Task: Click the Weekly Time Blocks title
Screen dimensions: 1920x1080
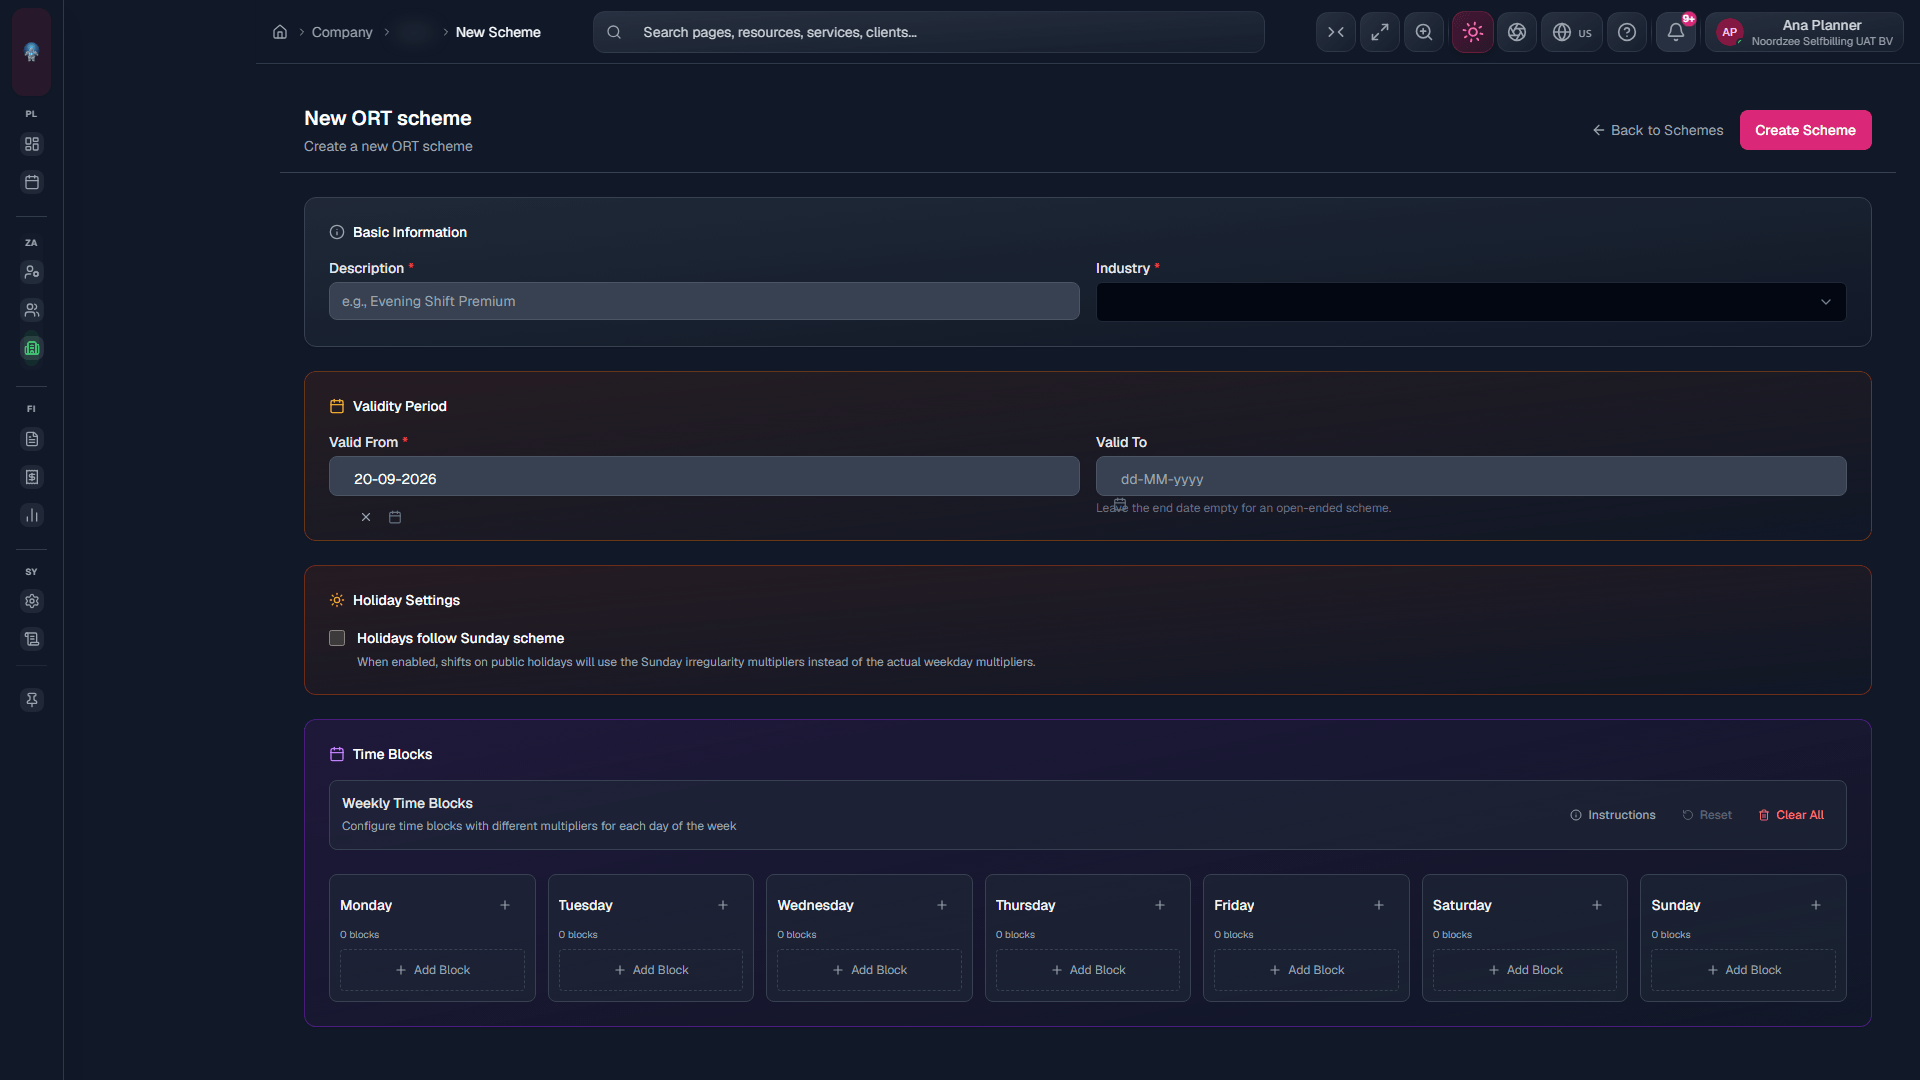Action: [x=407, y=803]
